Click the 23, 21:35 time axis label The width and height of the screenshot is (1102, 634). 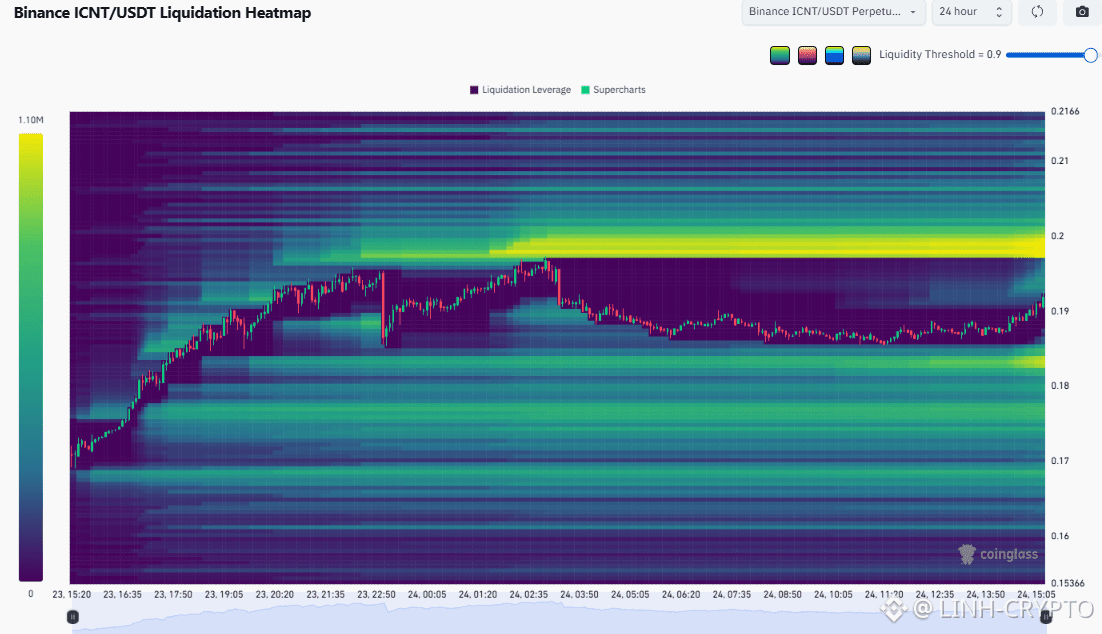[x=325, y=595]
